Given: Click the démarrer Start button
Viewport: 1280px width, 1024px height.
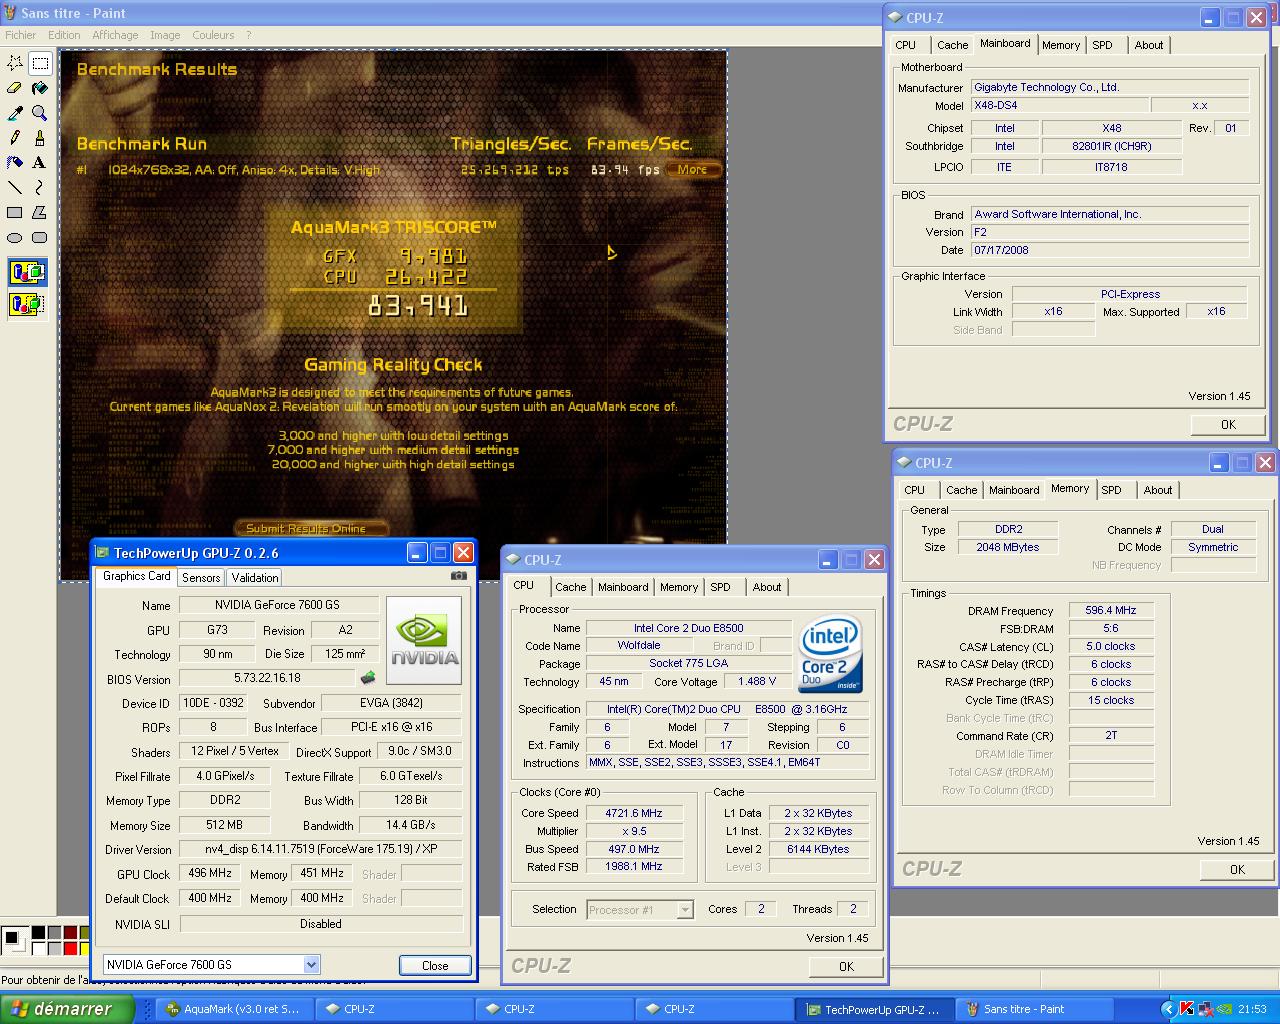Looking at the screenshot, I should (67, 1009).
